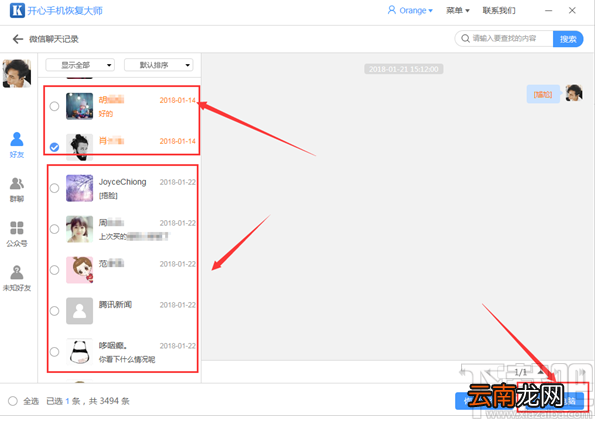Expand the 默认排序 sort dropdown
601x424 pixels.
tap(159, 65)
